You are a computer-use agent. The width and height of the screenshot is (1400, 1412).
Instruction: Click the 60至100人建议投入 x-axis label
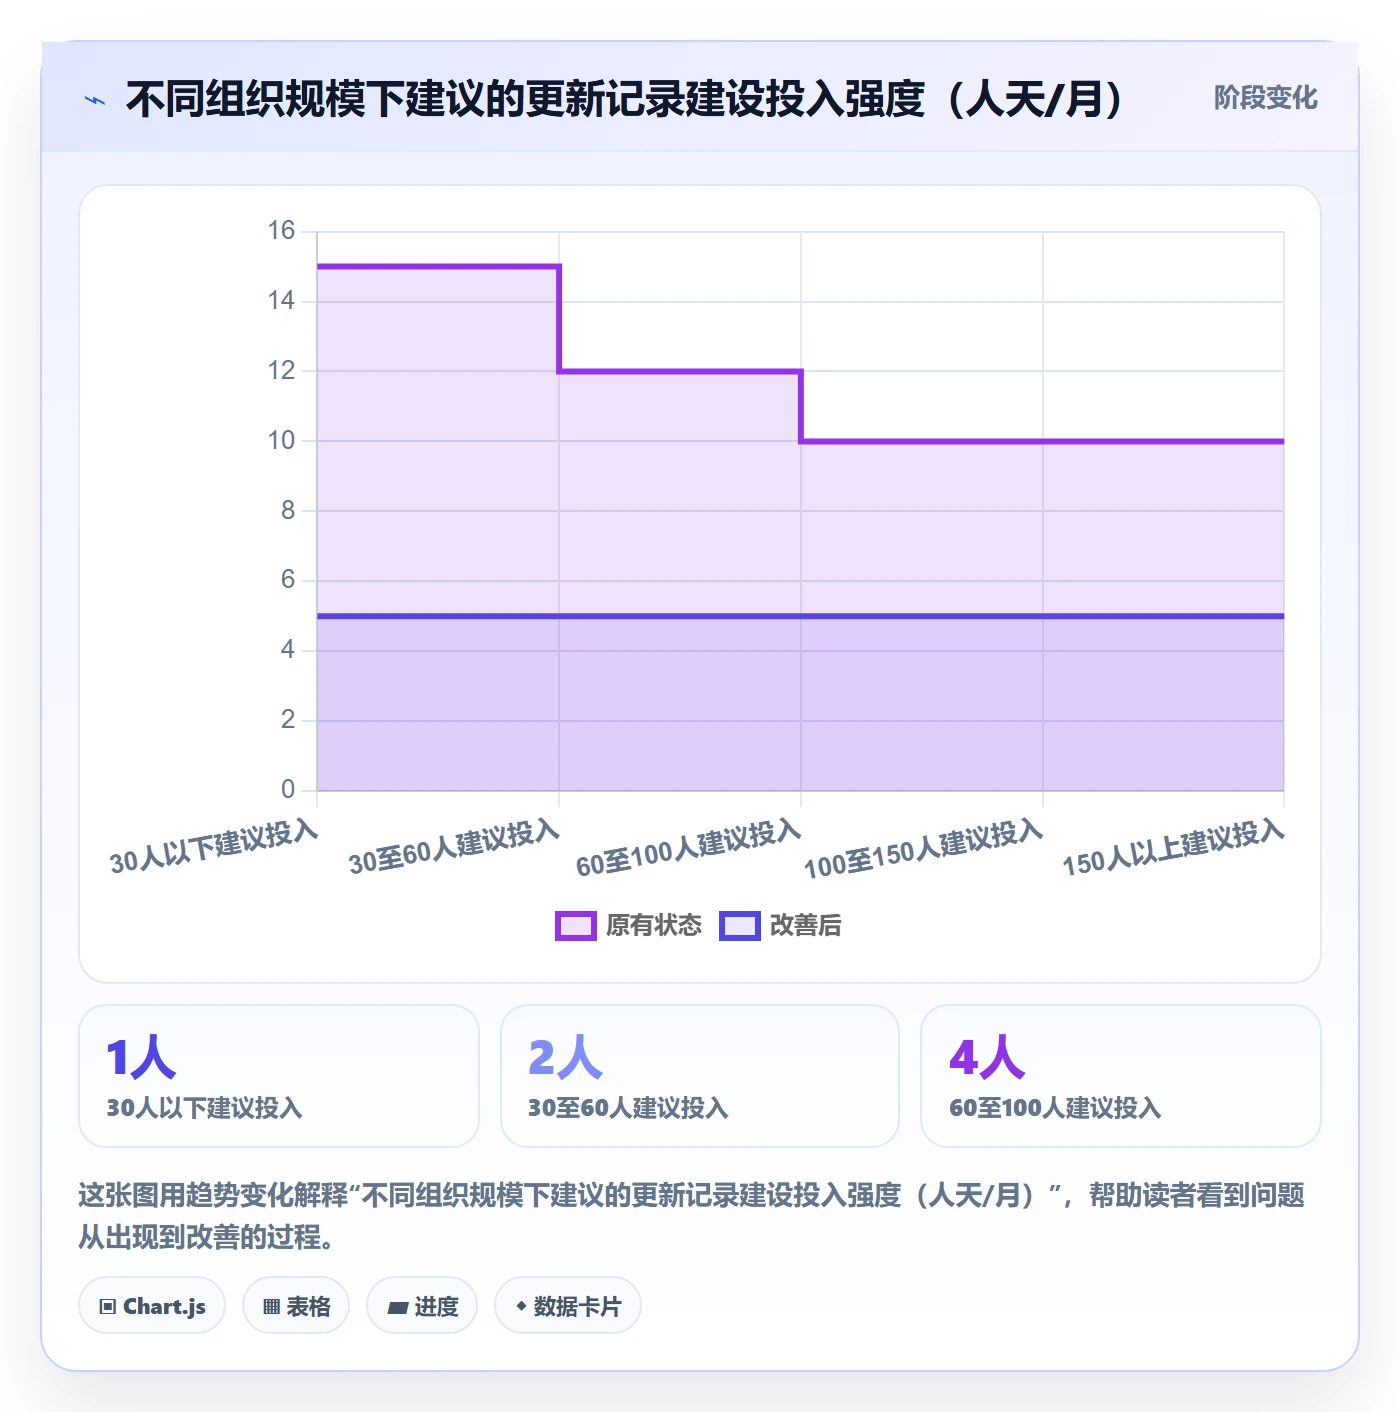(x=689, y=848)
